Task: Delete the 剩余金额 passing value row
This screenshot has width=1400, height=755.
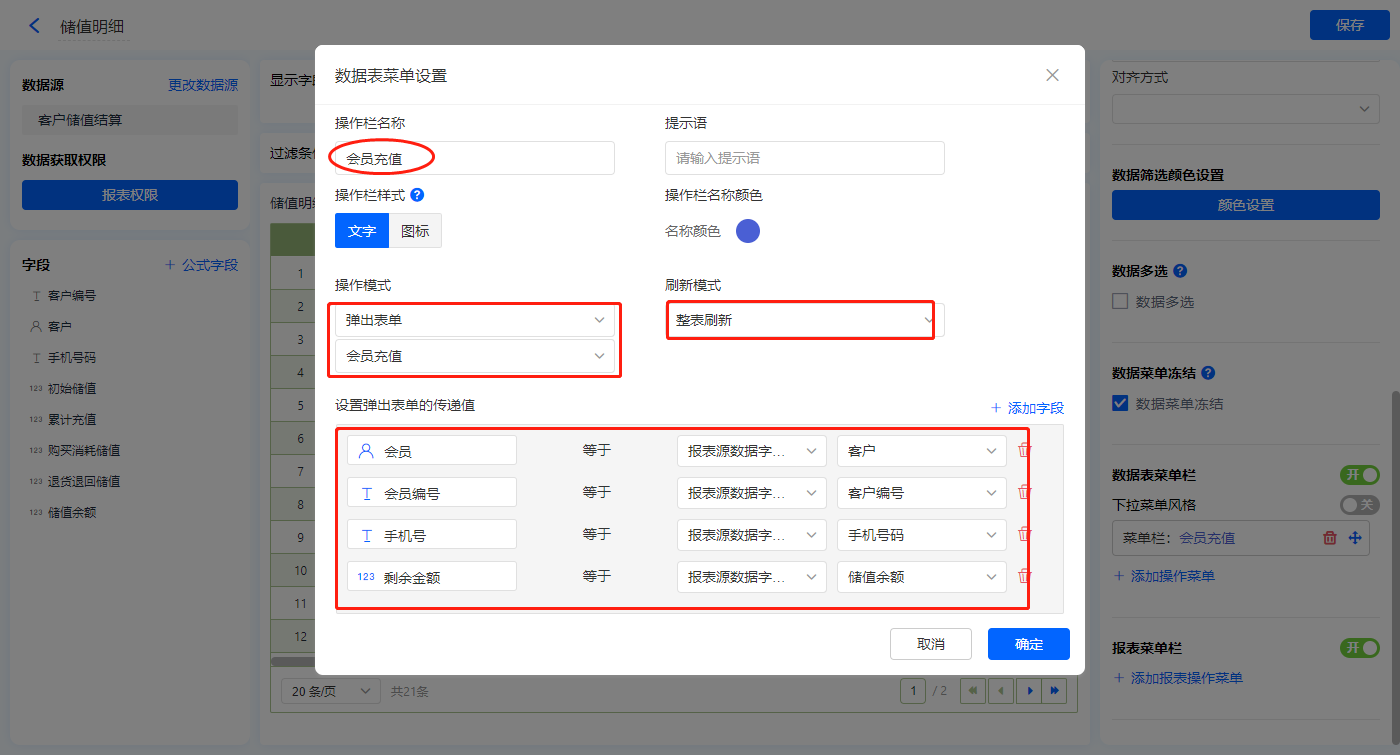Action: coord(1024,576)
